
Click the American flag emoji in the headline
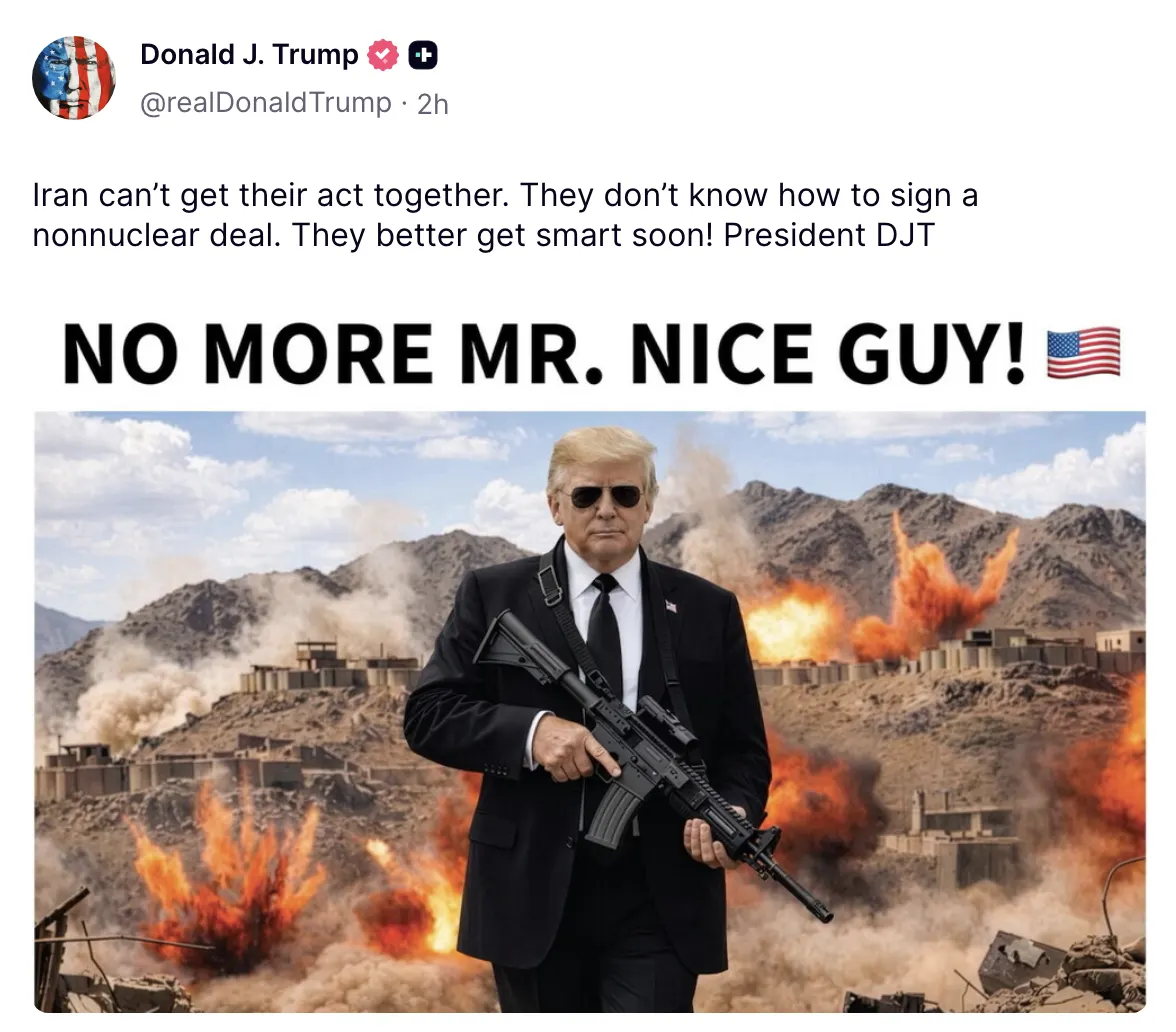click(1083, 352)
